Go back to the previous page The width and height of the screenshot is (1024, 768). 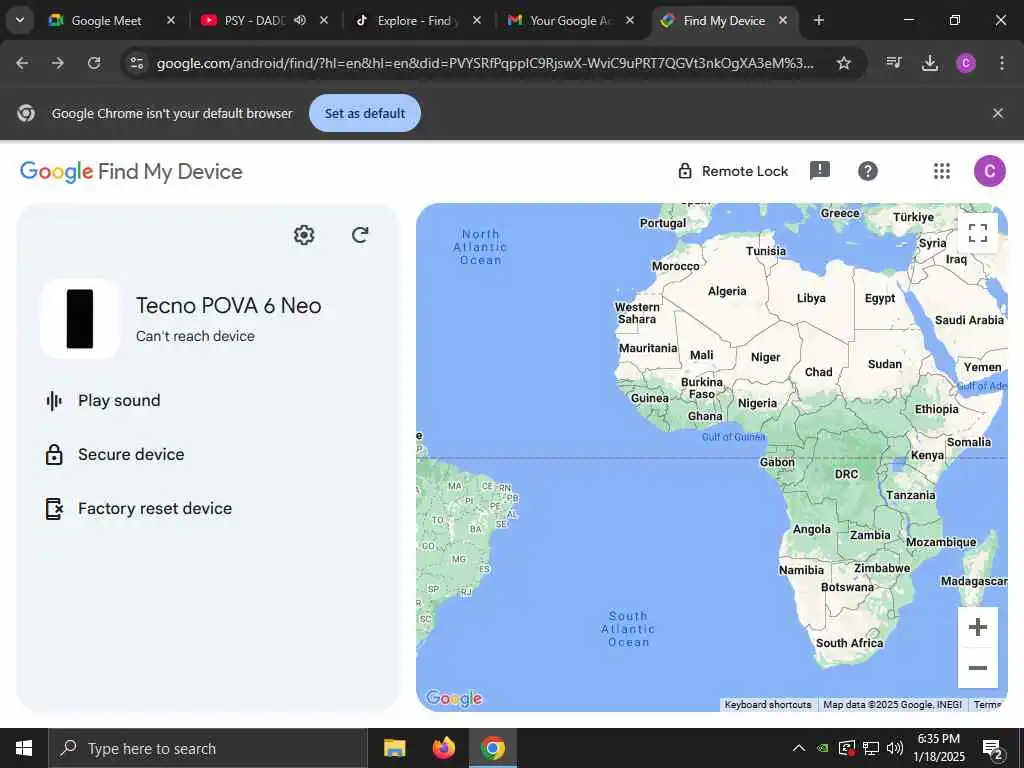[x=22, y=63]
